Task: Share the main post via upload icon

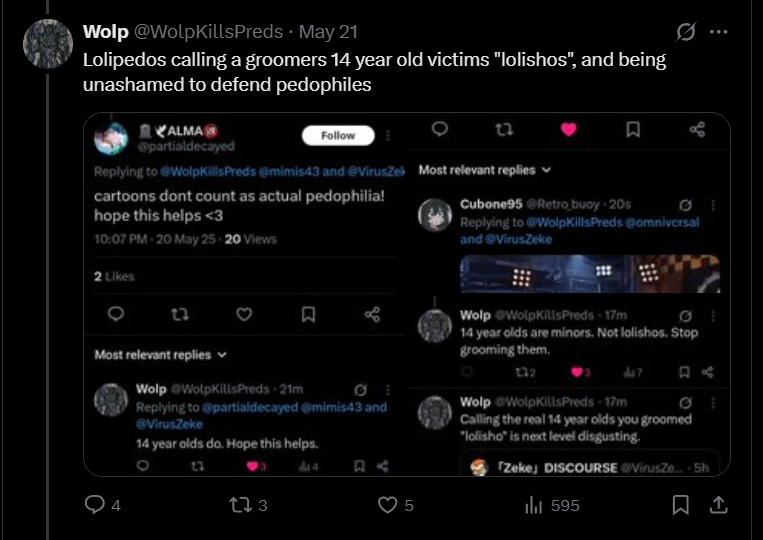Action: tap(718, 505)
